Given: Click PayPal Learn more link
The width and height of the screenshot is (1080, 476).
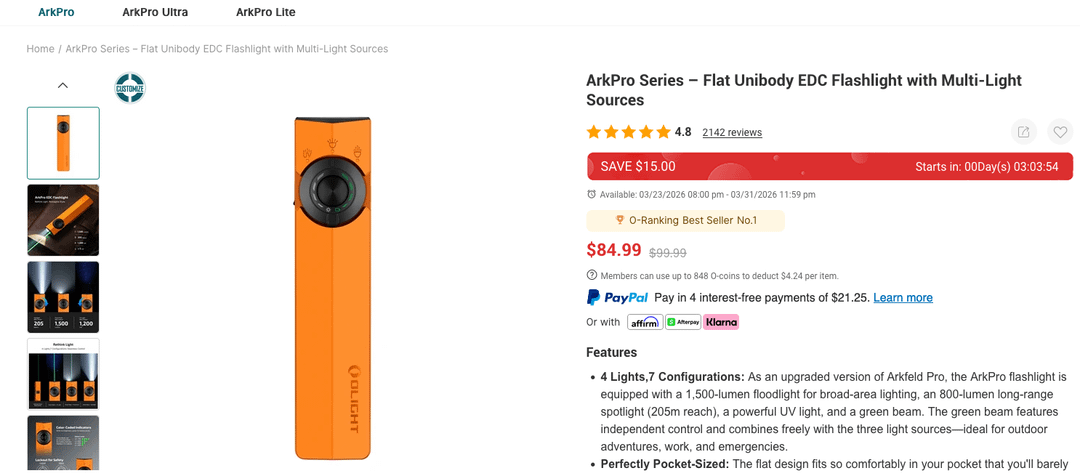Looking at the screenshot, I should [903, 298].
